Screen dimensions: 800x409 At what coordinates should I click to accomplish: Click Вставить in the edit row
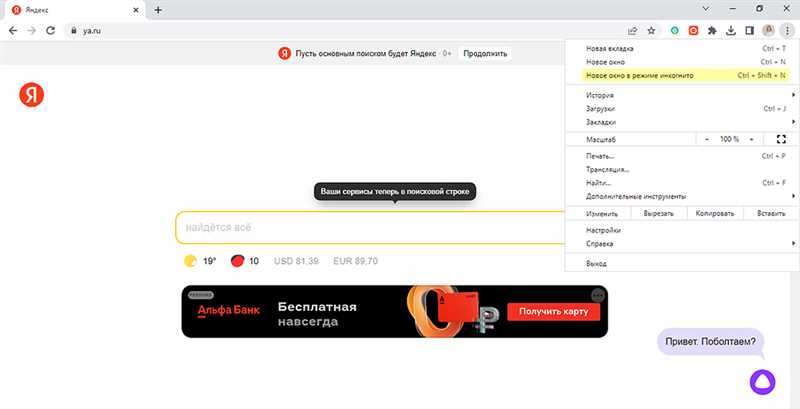tap(771, 214)
